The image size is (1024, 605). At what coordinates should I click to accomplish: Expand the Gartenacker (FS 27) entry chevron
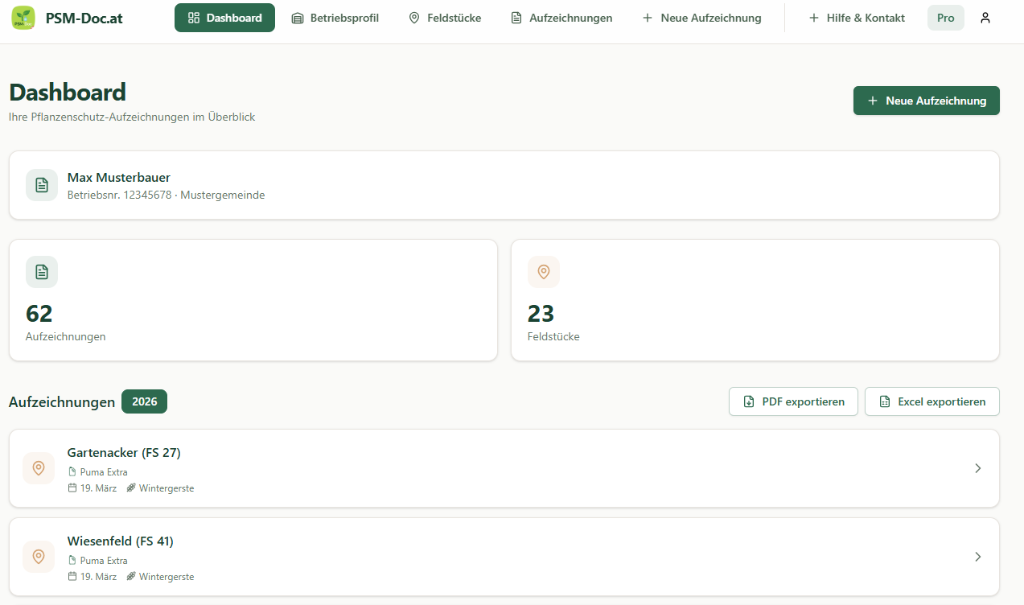(x=978, y=468)
